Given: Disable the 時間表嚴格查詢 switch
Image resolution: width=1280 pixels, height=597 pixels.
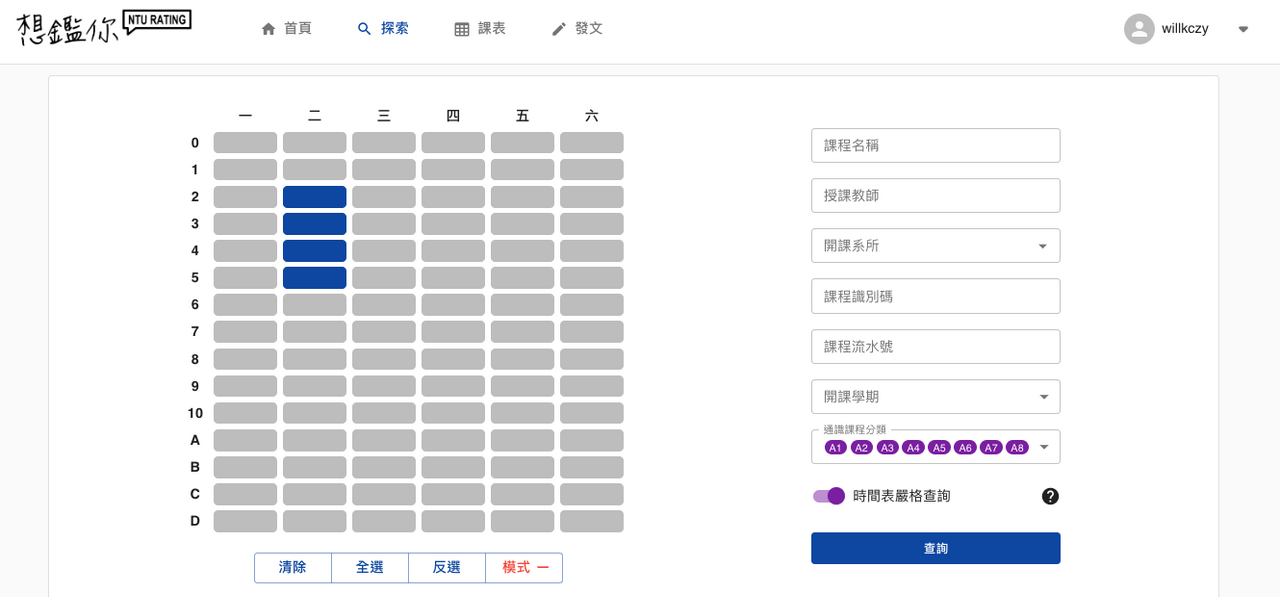Looking at the screenshot, I should coord(829,496).
